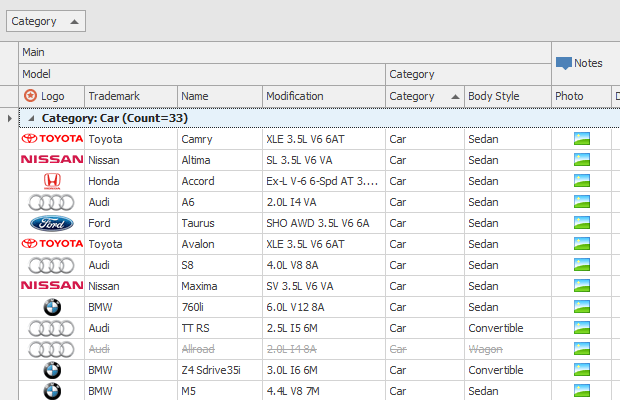
Task: Click the Audi logo in the A6 row
Action: (x=52, y=202)
